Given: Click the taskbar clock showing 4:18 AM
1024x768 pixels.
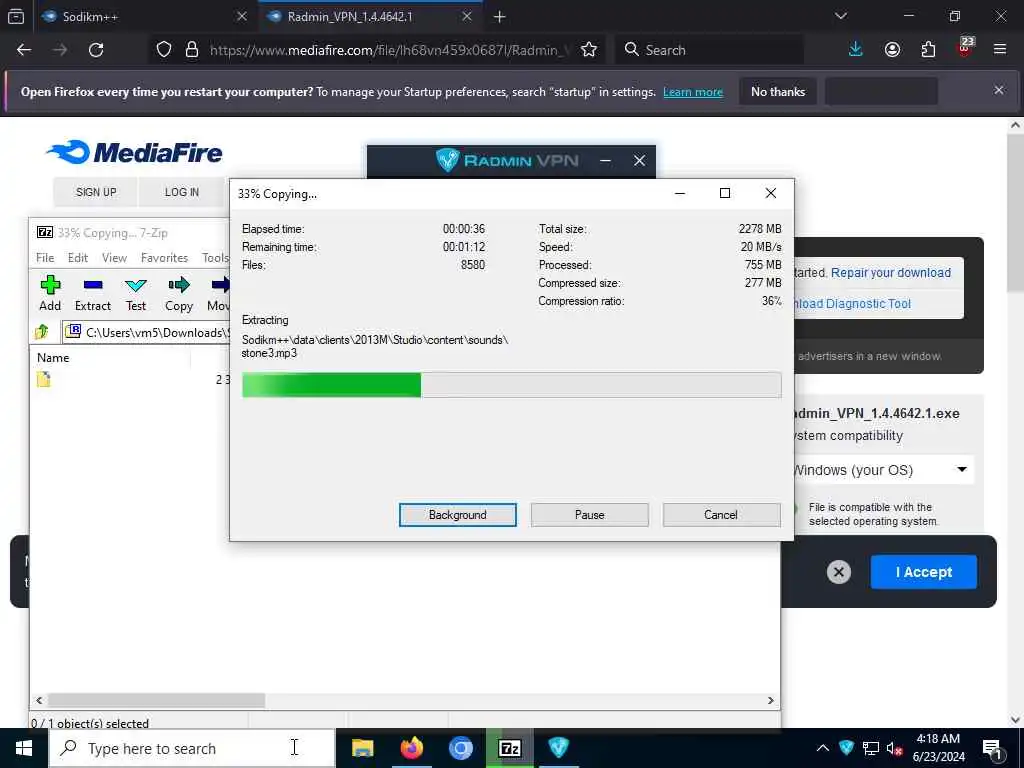Looking at the screenshot, I should point(938,748).
